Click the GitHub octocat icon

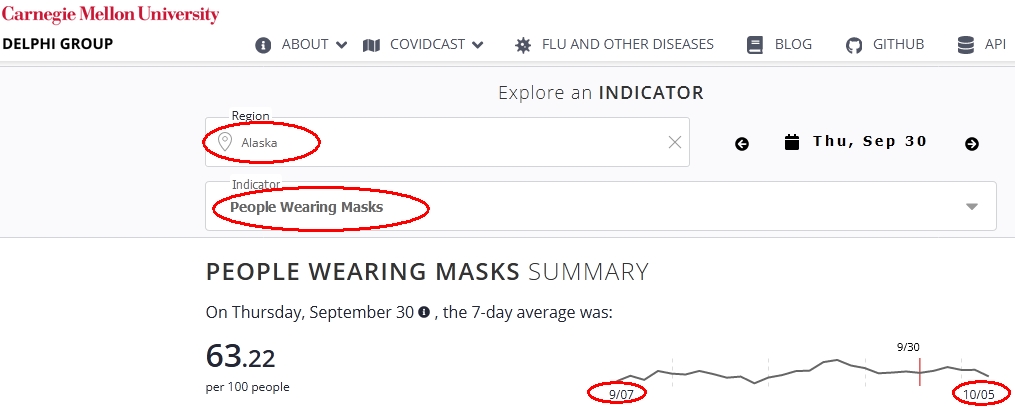(x=854, y=45)
